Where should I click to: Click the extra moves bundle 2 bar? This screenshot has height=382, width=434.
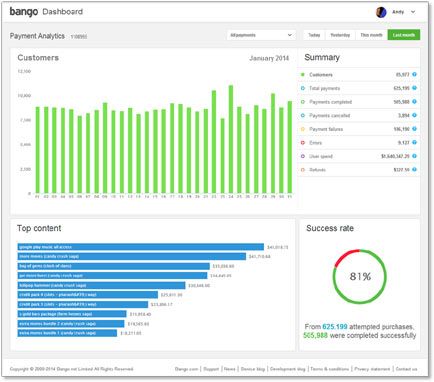point(71,324)
